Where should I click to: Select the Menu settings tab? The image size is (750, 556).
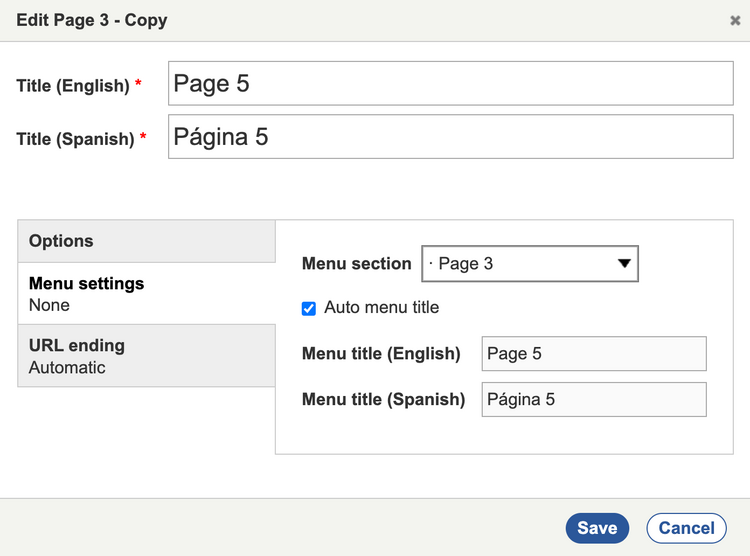point(146,293)
